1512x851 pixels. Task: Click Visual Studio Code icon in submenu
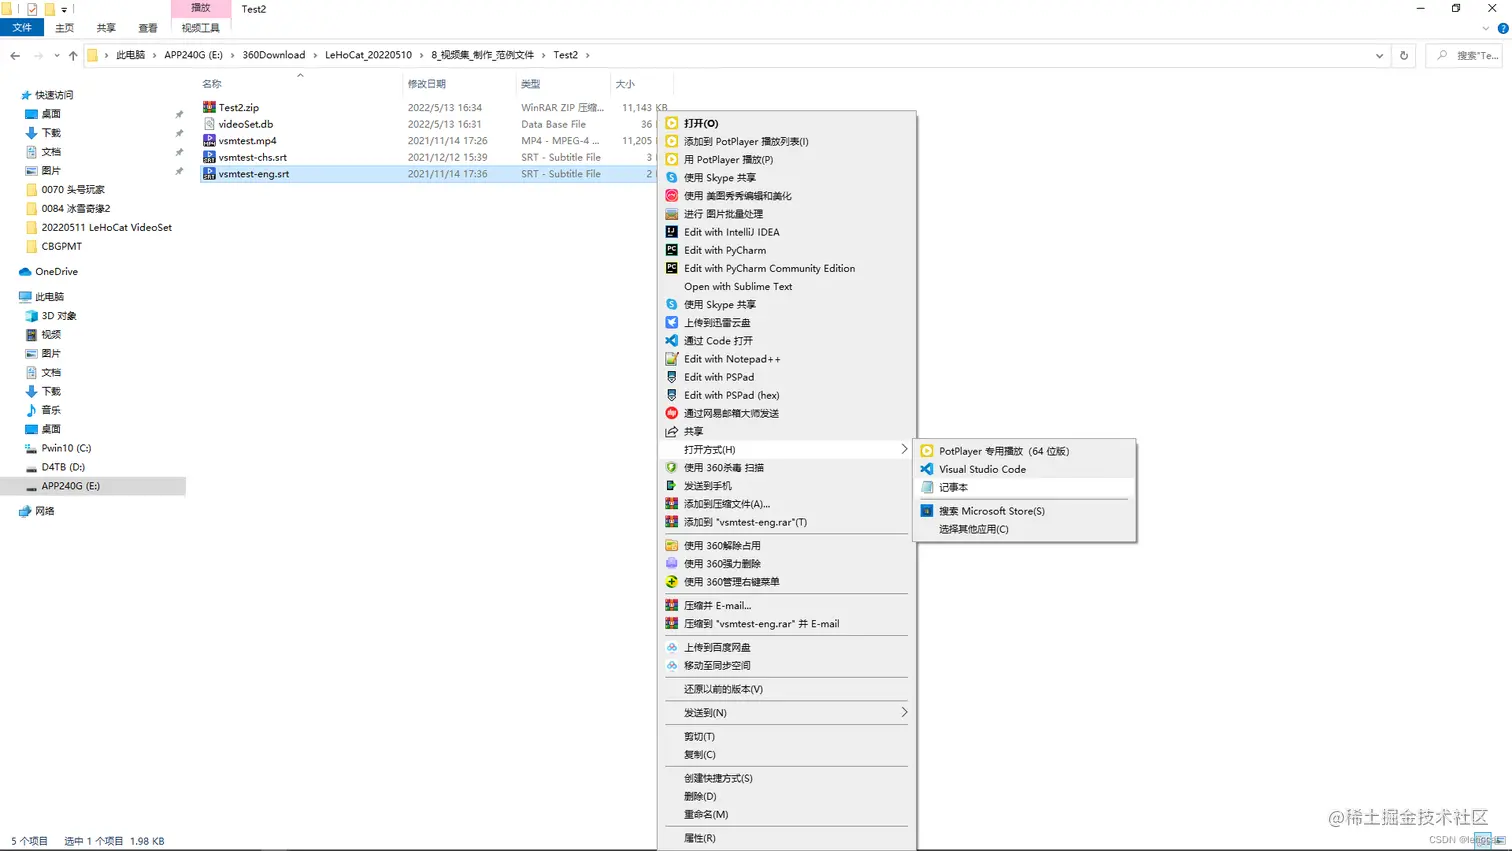tap(927, 469)
